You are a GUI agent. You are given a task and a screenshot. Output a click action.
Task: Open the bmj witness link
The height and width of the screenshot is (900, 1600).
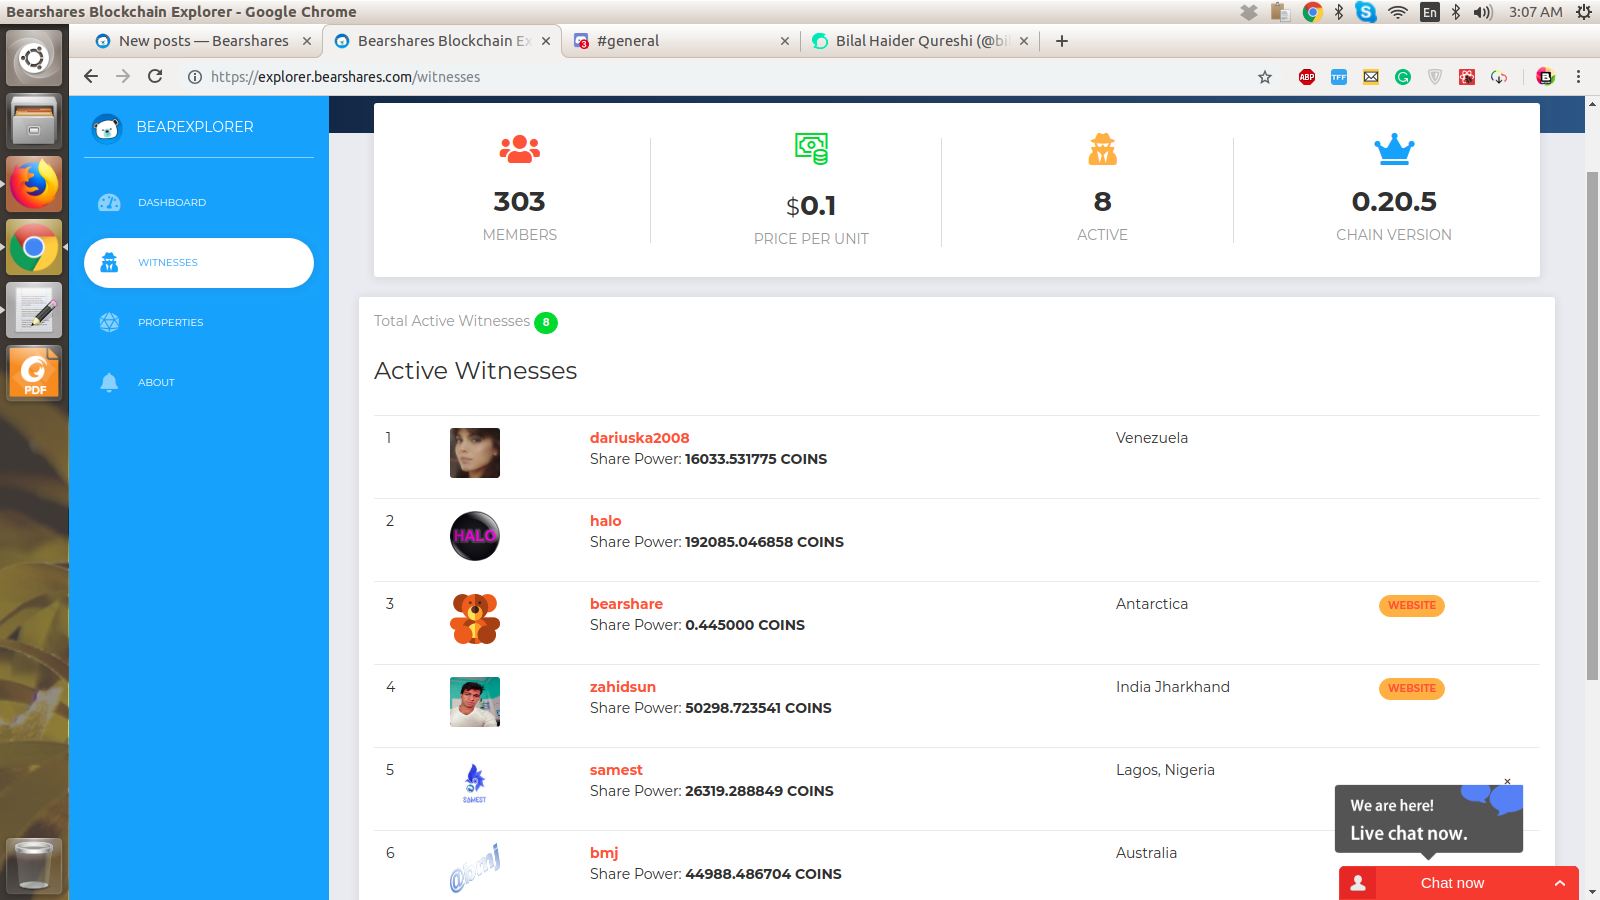(604, 853)
